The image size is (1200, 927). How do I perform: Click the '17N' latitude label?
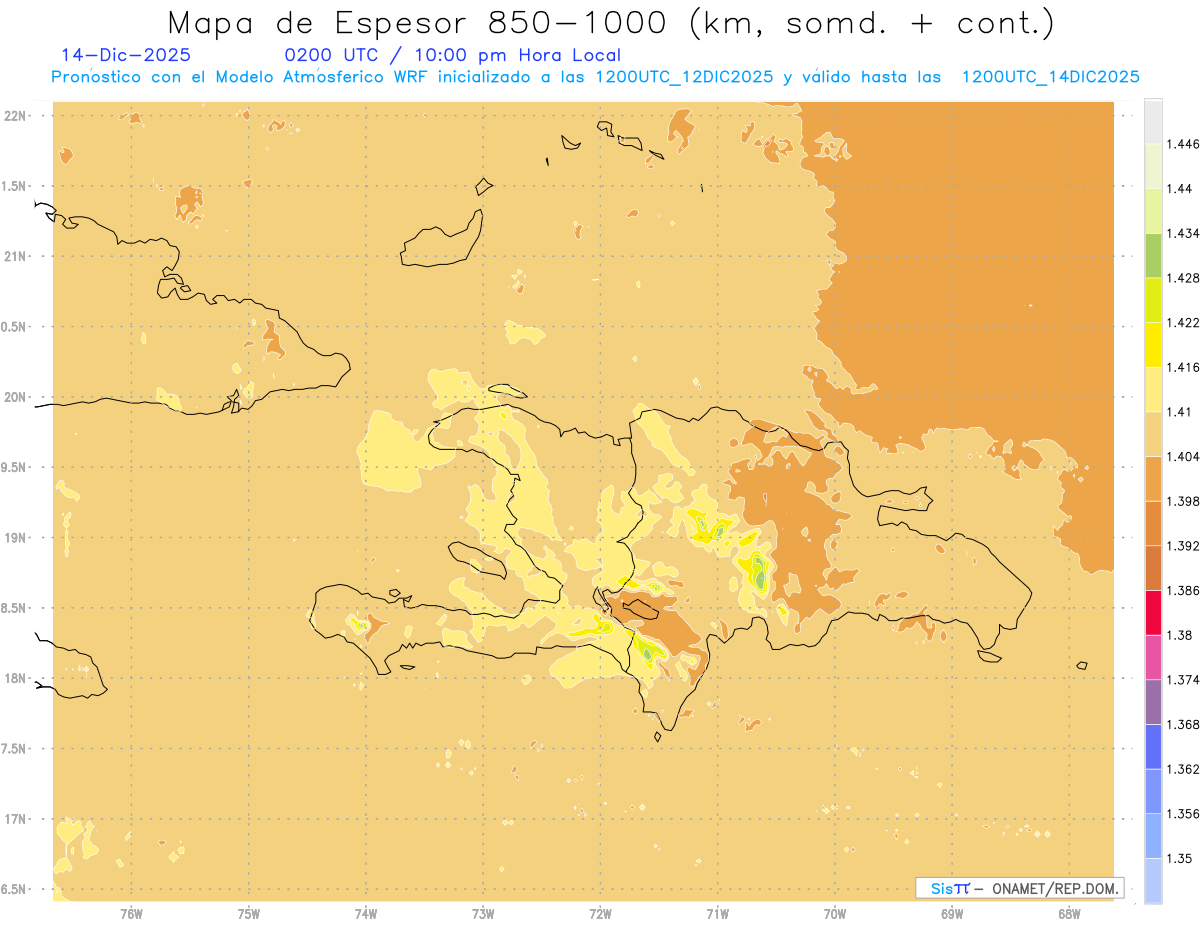[16, 820]
